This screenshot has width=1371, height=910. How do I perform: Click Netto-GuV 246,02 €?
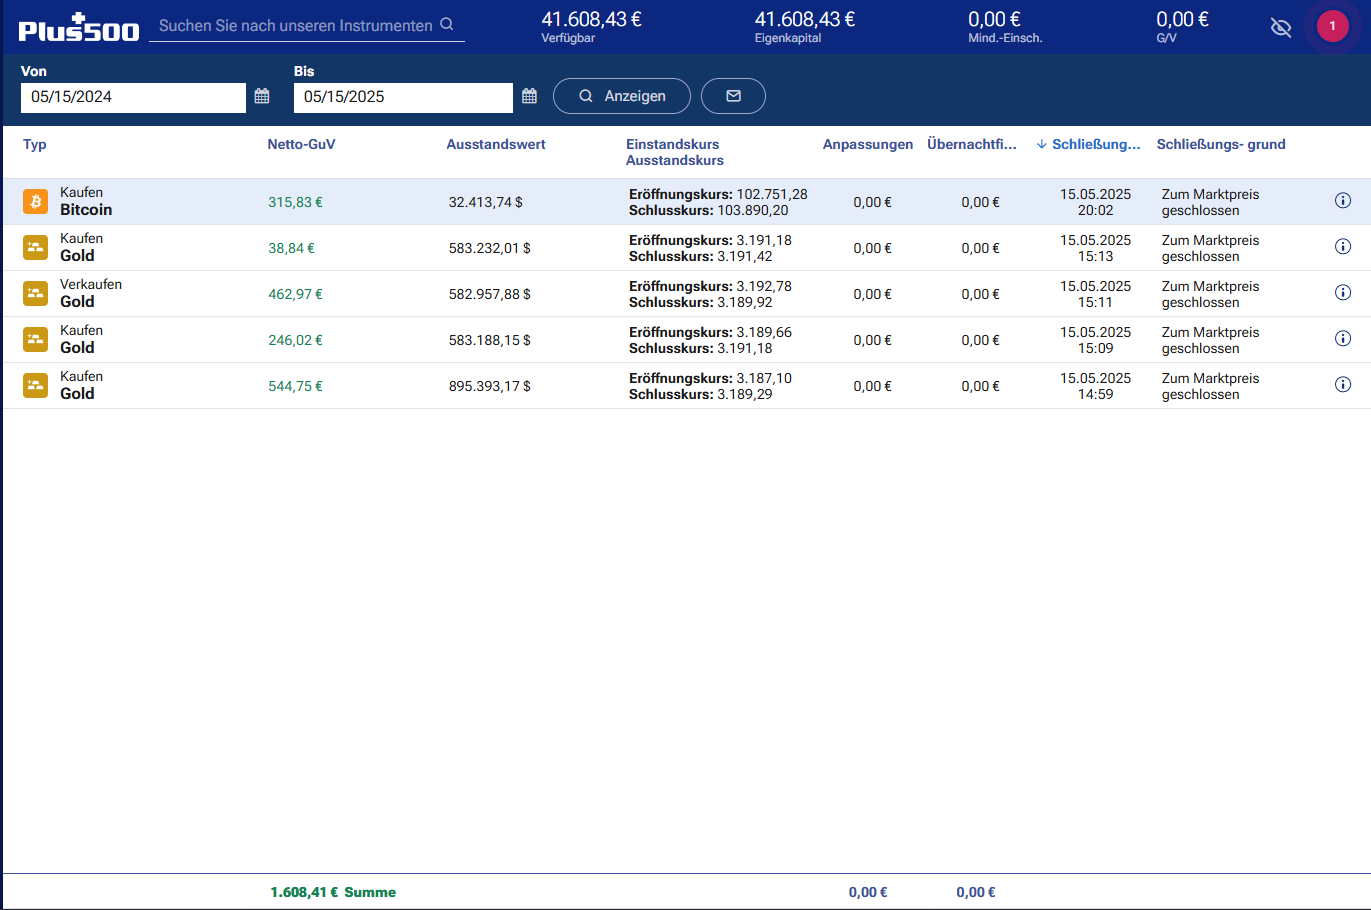coord(295,340)
